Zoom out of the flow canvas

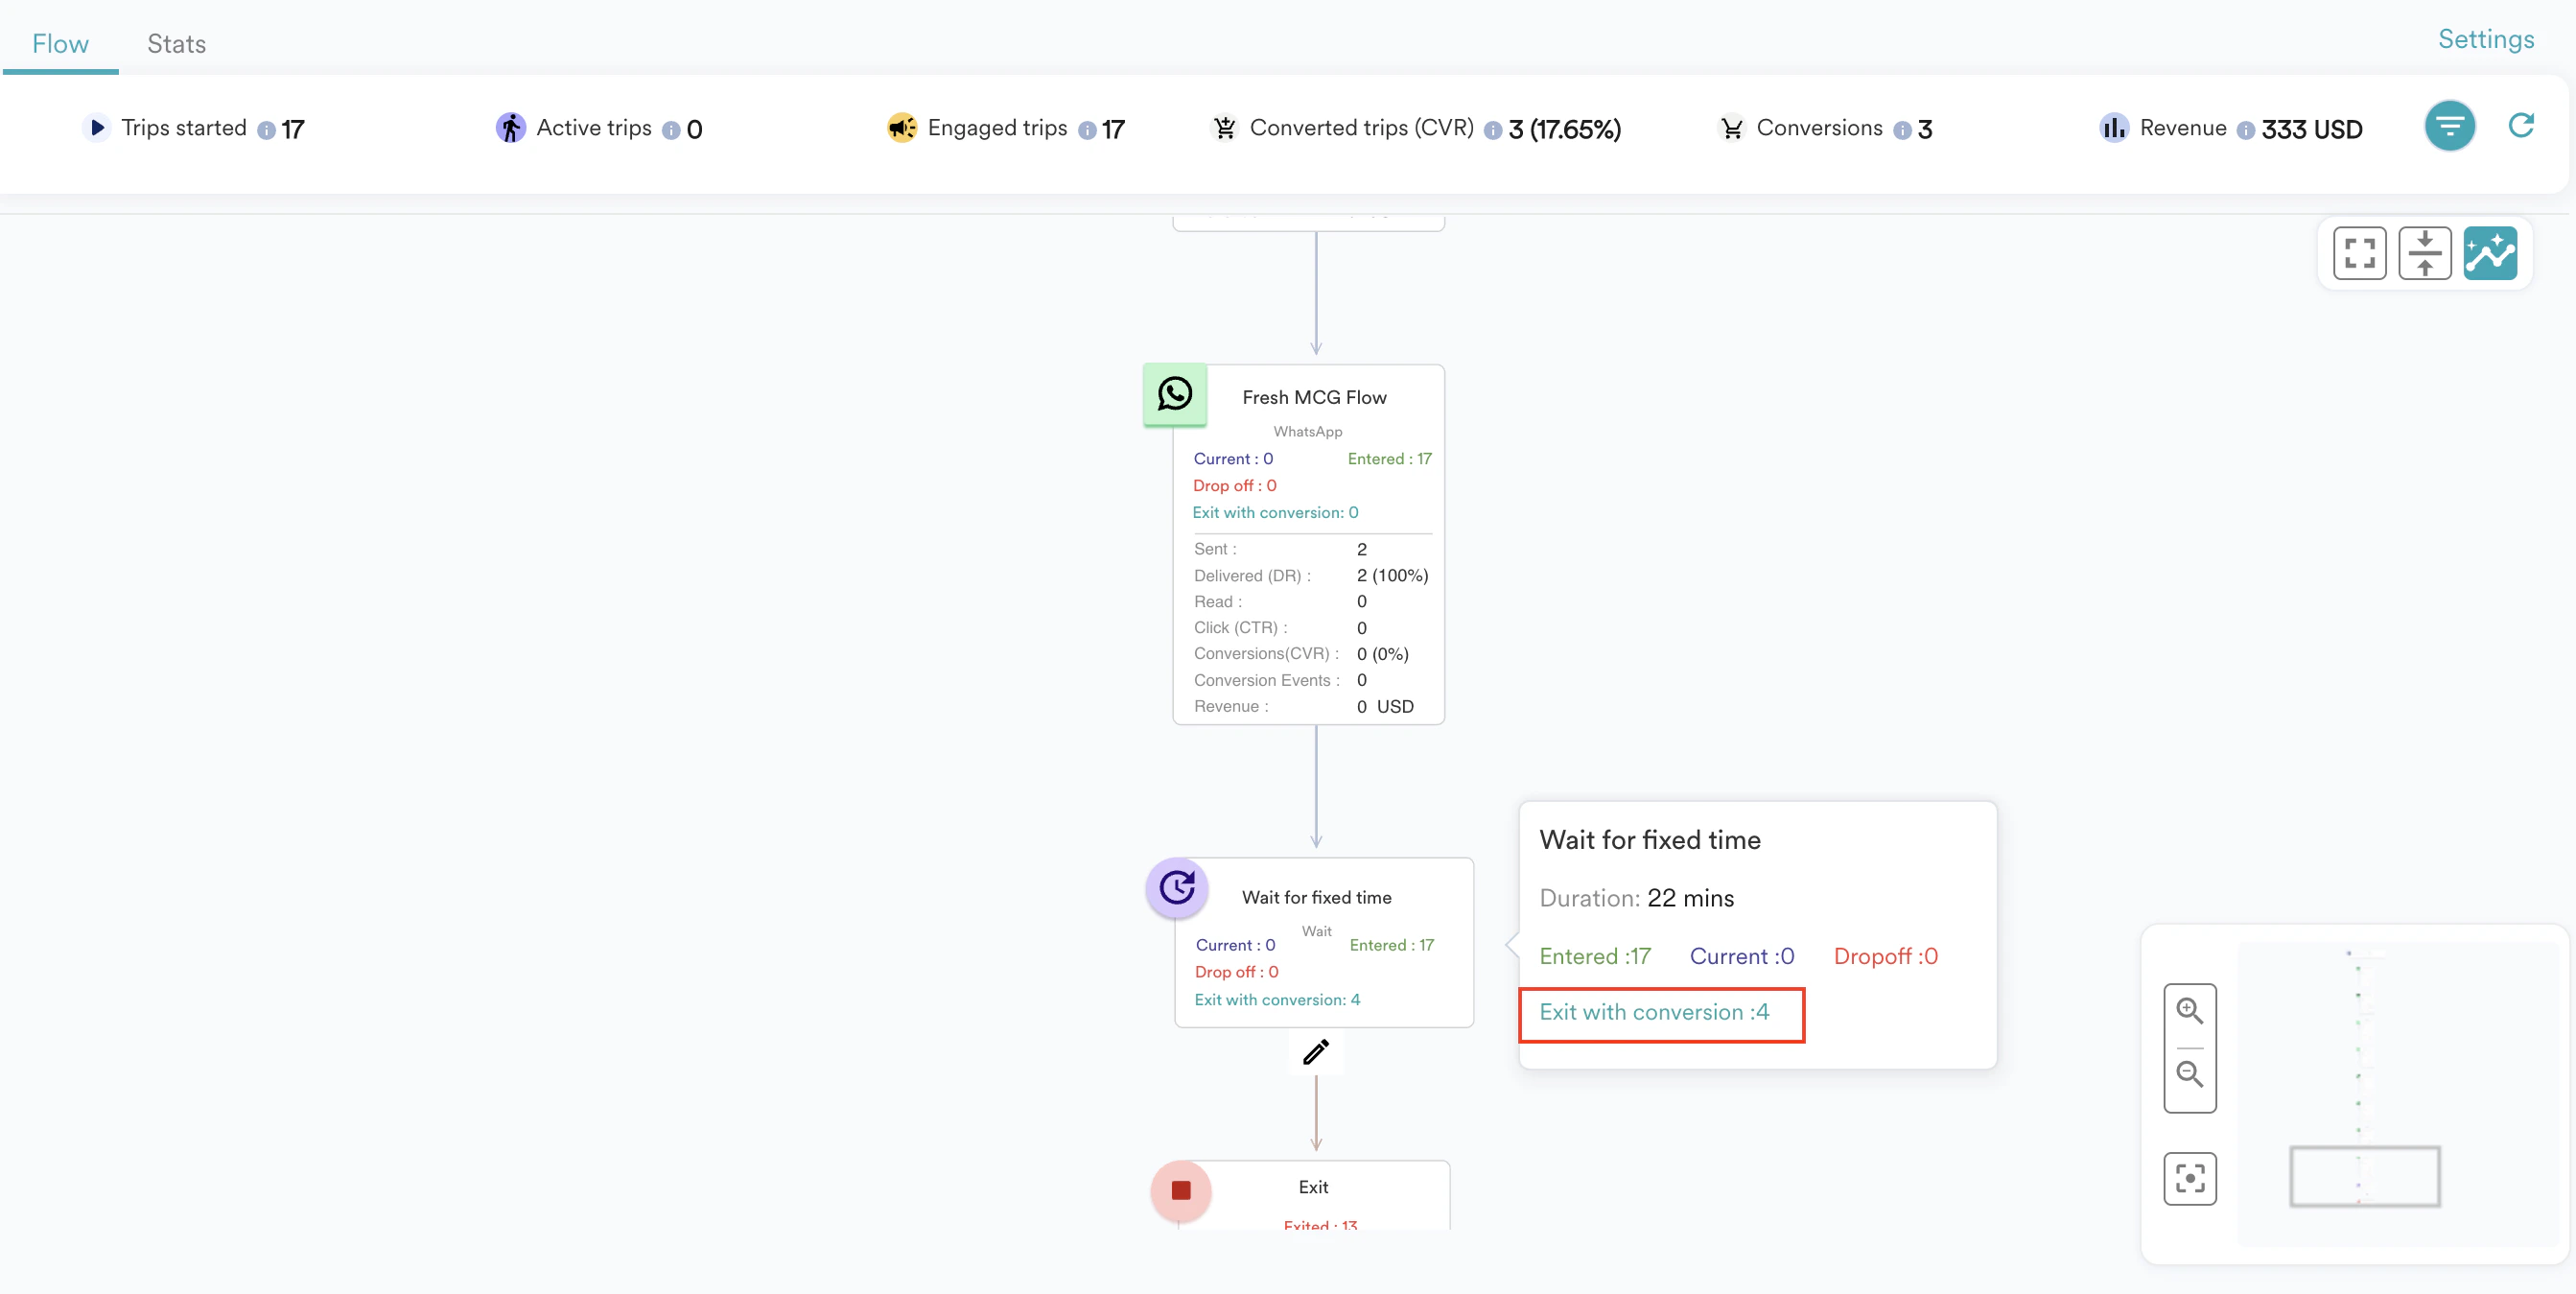tap(2189, 1075)
